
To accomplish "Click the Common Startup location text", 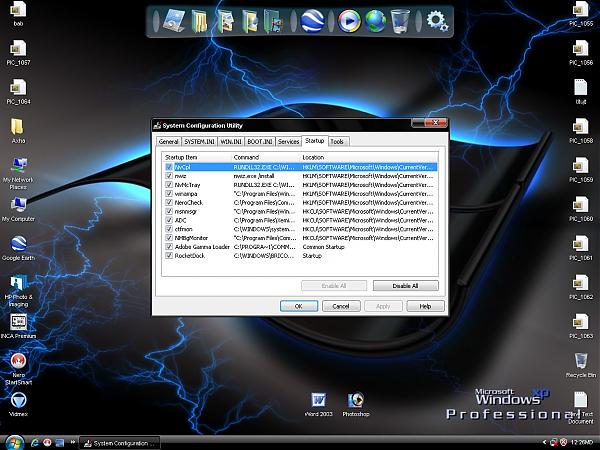I will coord(323,247).
